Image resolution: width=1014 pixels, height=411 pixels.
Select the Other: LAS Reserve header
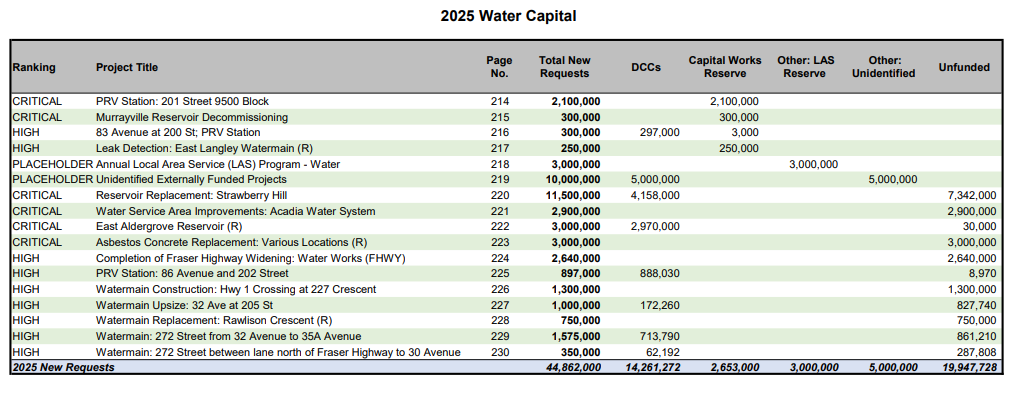[805, 67]
